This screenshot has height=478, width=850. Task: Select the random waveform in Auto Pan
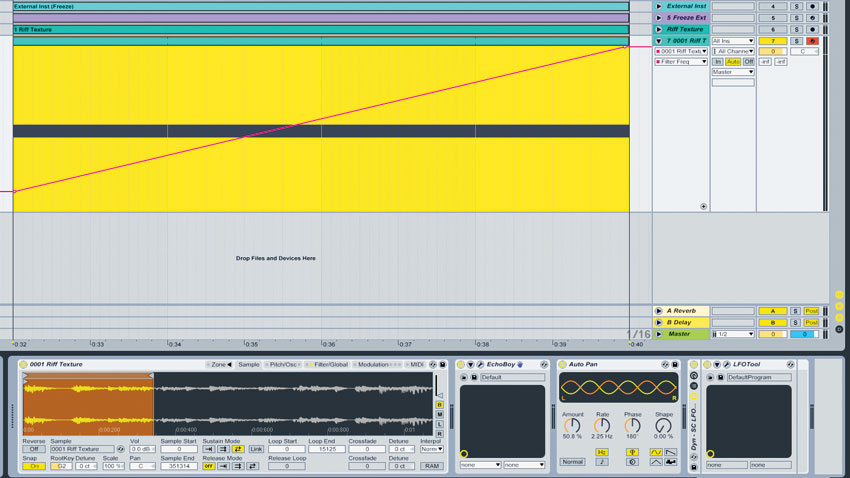tap(671, 462)
